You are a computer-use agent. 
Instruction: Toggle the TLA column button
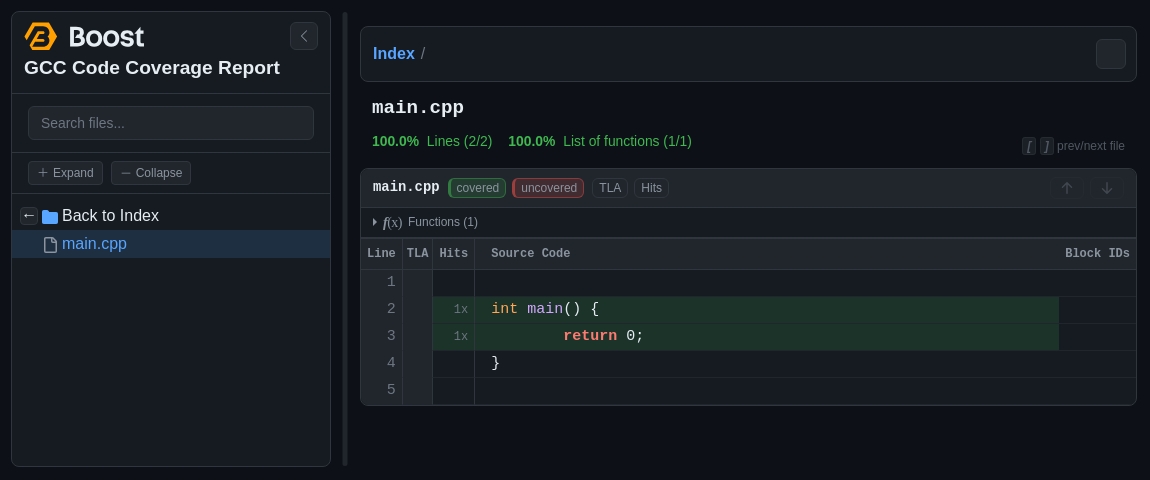pos(609,188)
